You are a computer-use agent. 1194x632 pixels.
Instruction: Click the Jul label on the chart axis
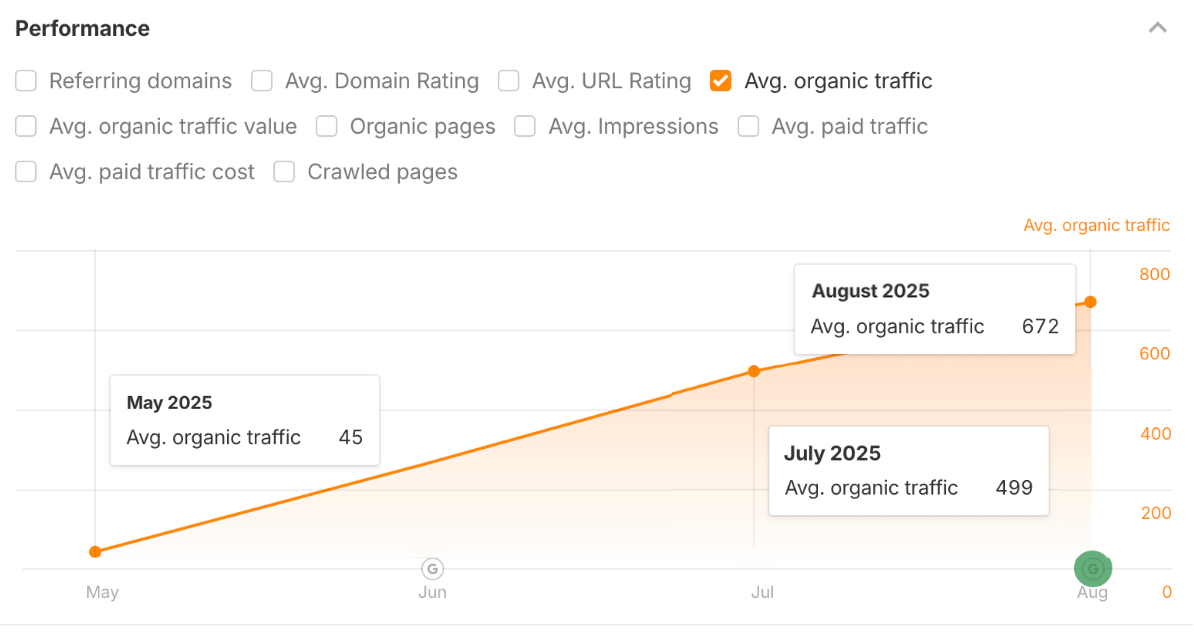pyautogui.click(x=762, y=592)
